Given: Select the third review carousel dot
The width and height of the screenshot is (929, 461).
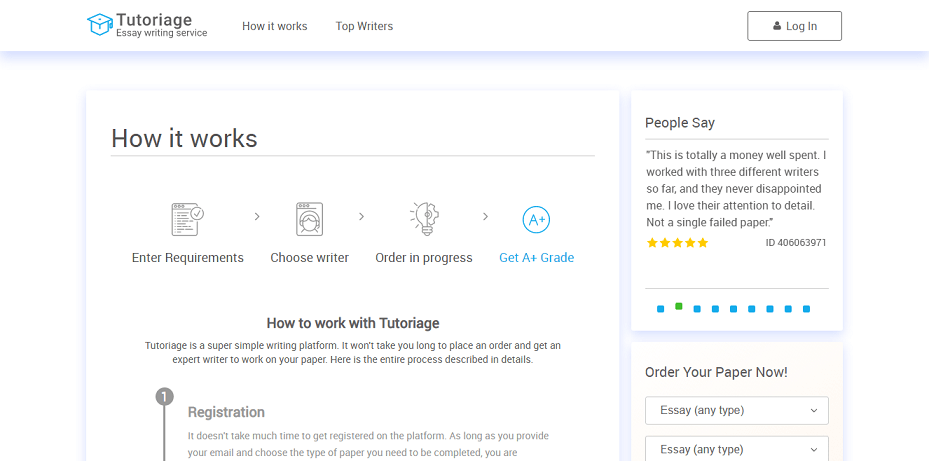Looking at the screenshot, I should pos(697,309).
